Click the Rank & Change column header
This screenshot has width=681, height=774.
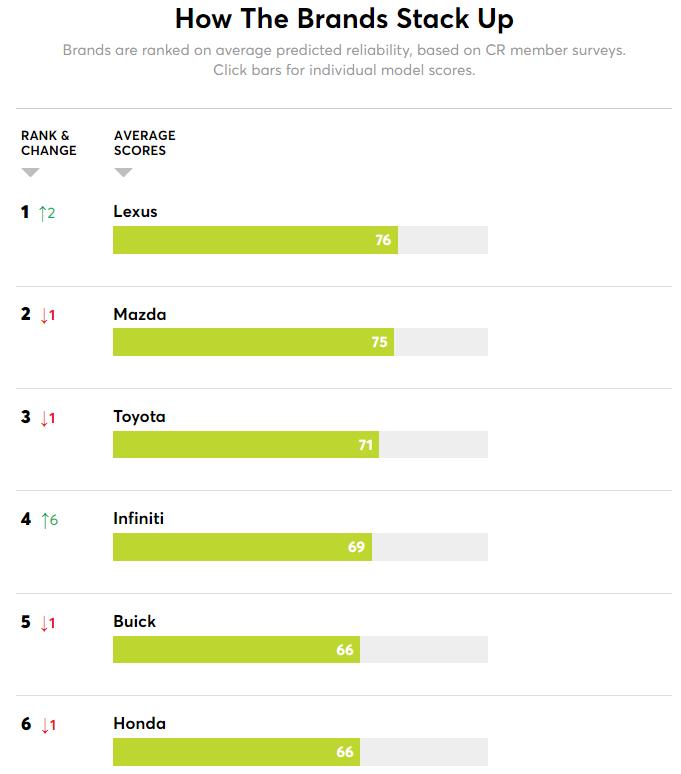click(x=48, y=143)
